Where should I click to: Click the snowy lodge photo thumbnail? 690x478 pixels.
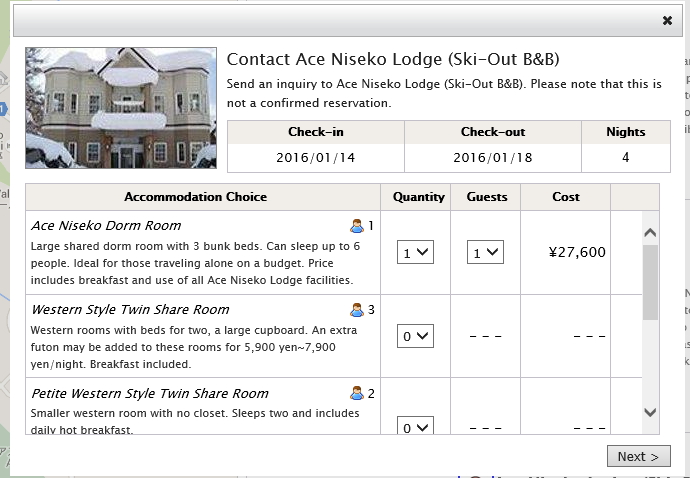click(121, 108)
